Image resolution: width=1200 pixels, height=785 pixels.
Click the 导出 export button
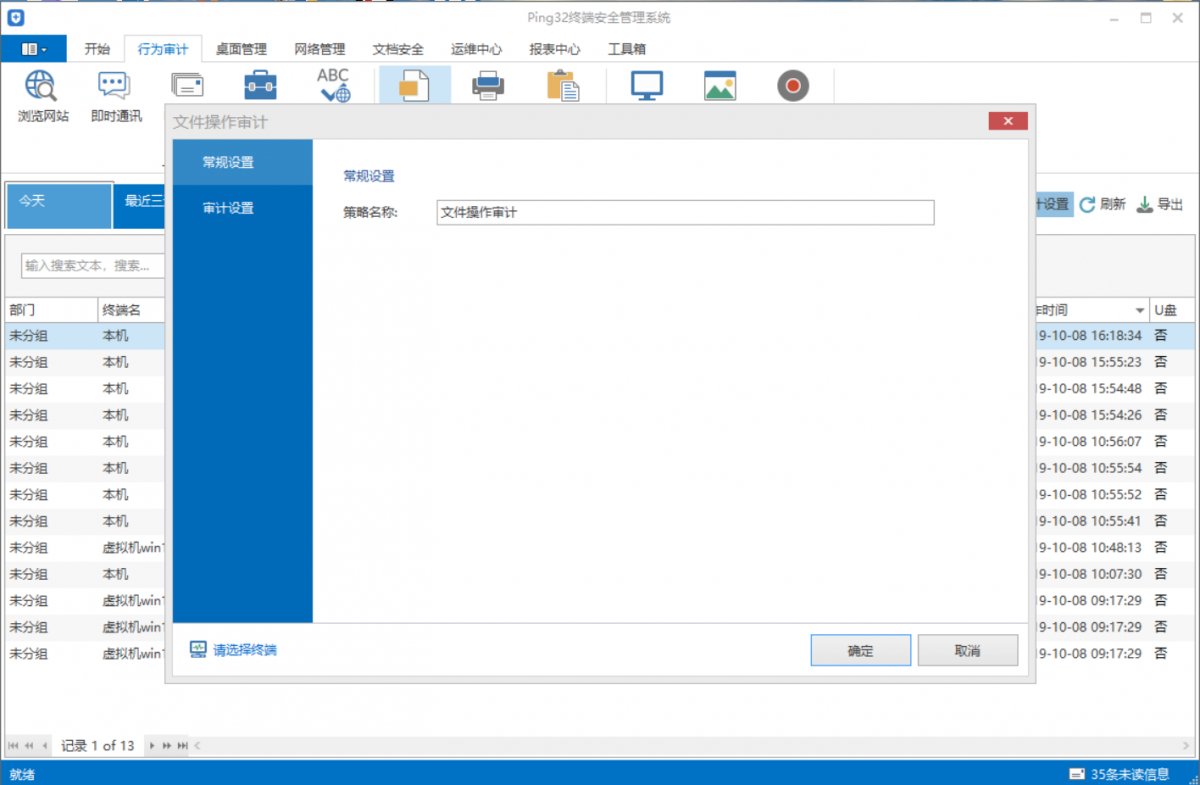pyautogui.click(x=1160, y=204)
